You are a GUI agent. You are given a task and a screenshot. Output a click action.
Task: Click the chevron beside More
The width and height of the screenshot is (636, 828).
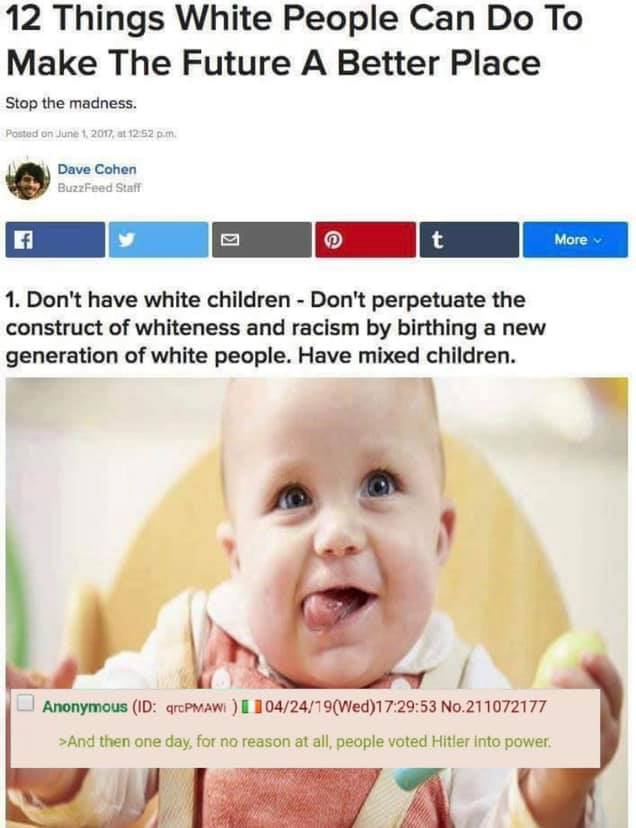[597, 241]
